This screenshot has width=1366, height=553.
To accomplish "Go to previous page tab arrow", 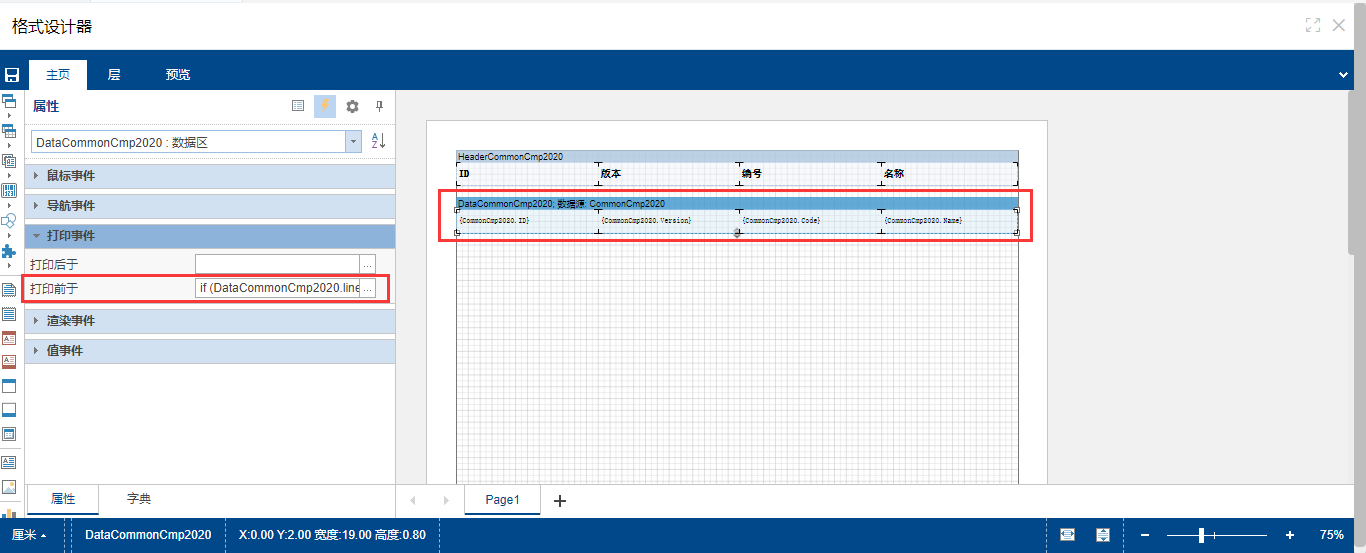I will (413, 500).
